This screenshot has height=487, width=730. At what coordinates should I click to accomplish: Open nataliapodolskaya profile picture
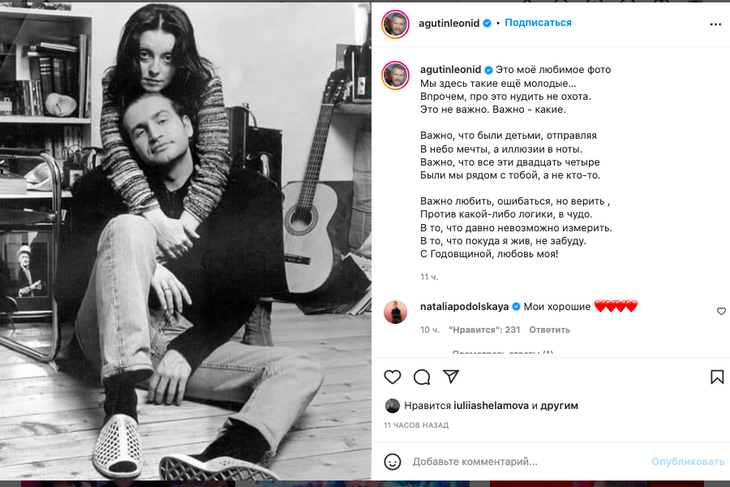(395, 312)
